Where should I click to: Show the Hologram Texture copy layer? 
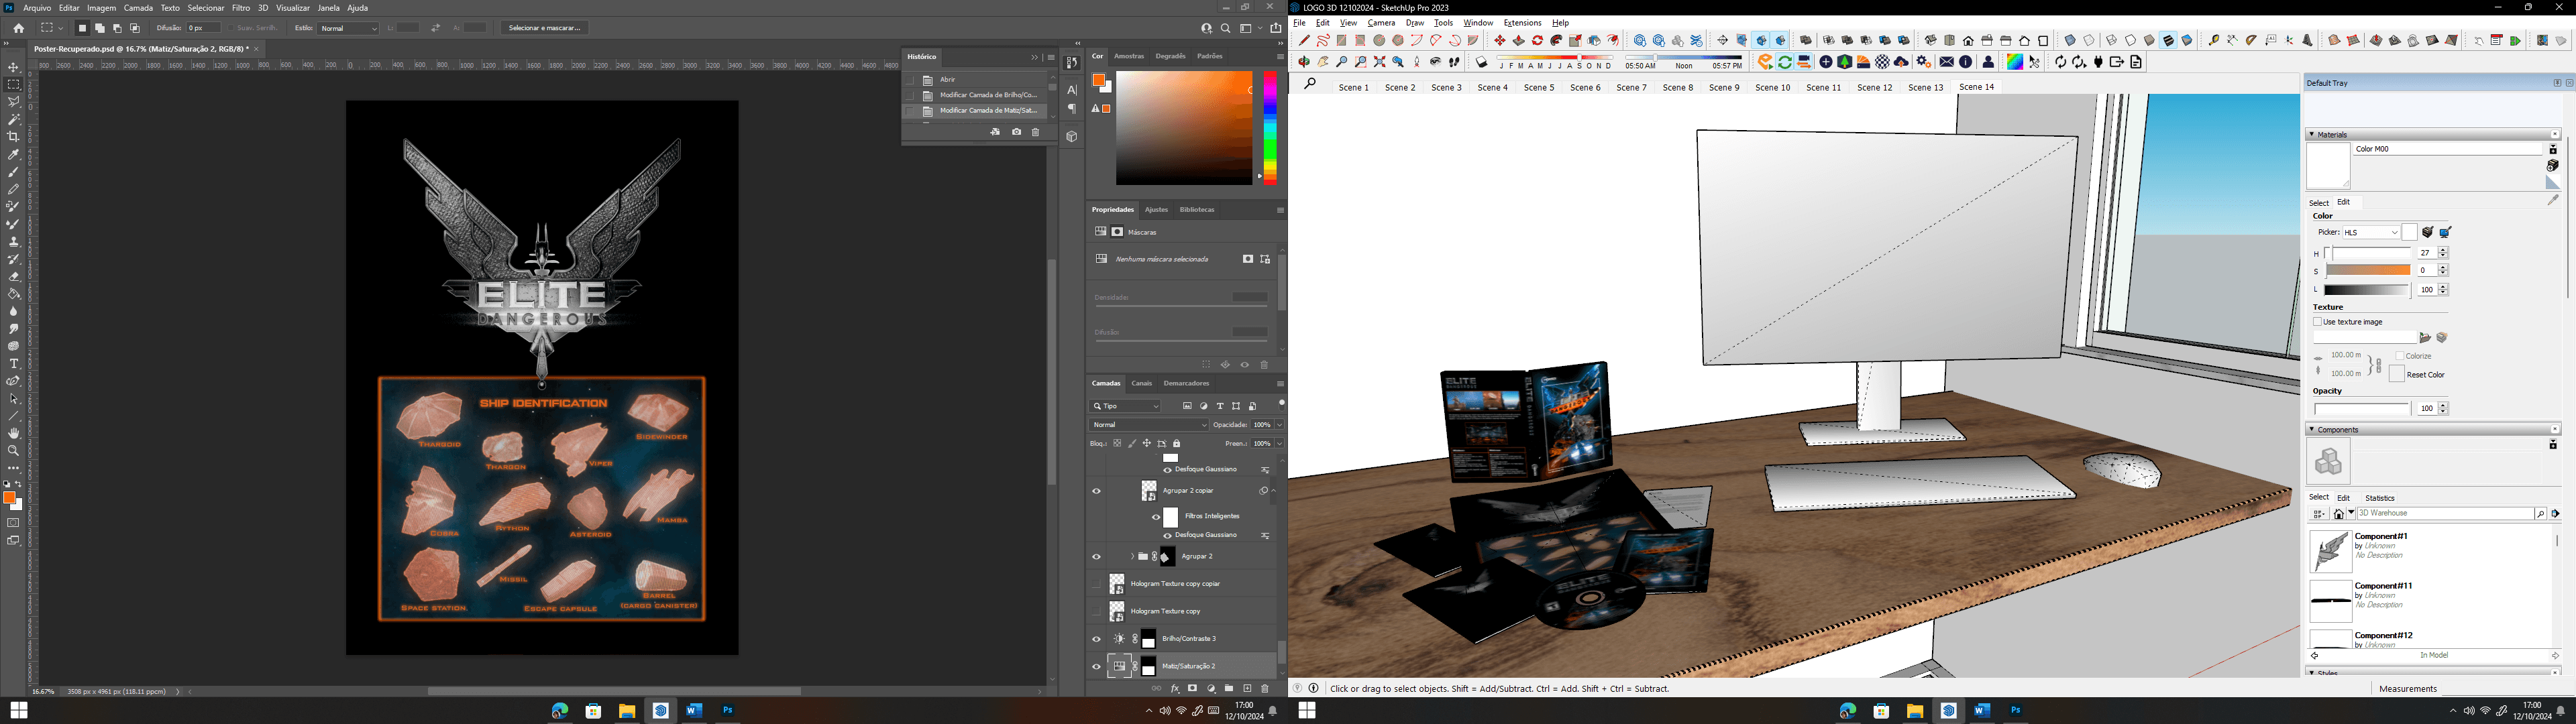pyautogui.click(x=1097, y=611)
